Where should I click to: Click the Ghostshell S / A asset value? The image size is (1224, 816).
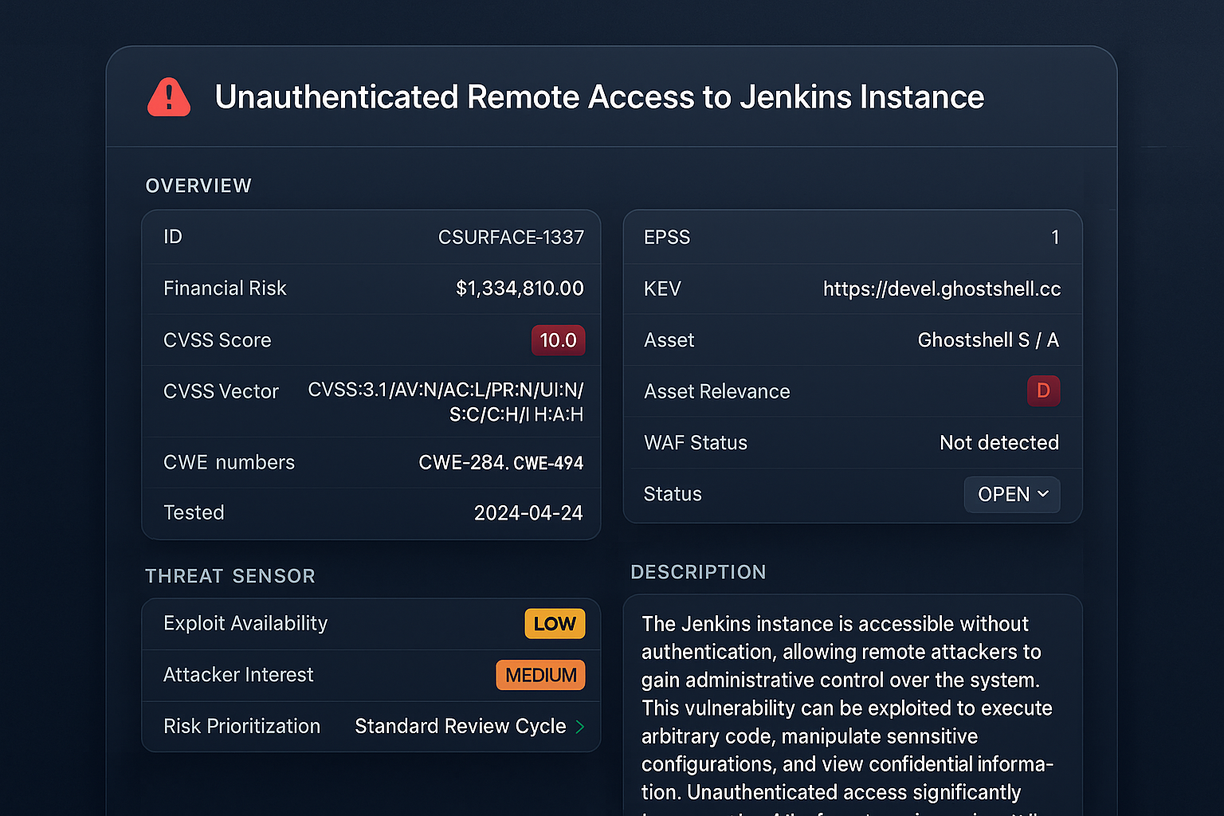(x=988, y=340)
